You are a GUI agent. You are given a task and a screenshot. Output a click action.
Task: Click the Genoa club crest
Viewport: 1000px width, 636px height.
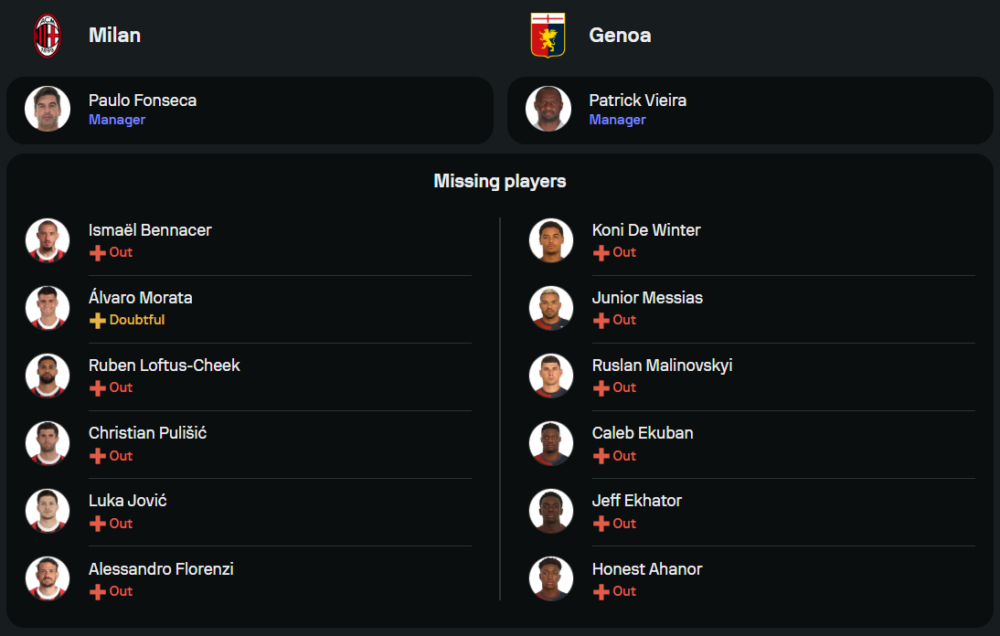[547, 35]
